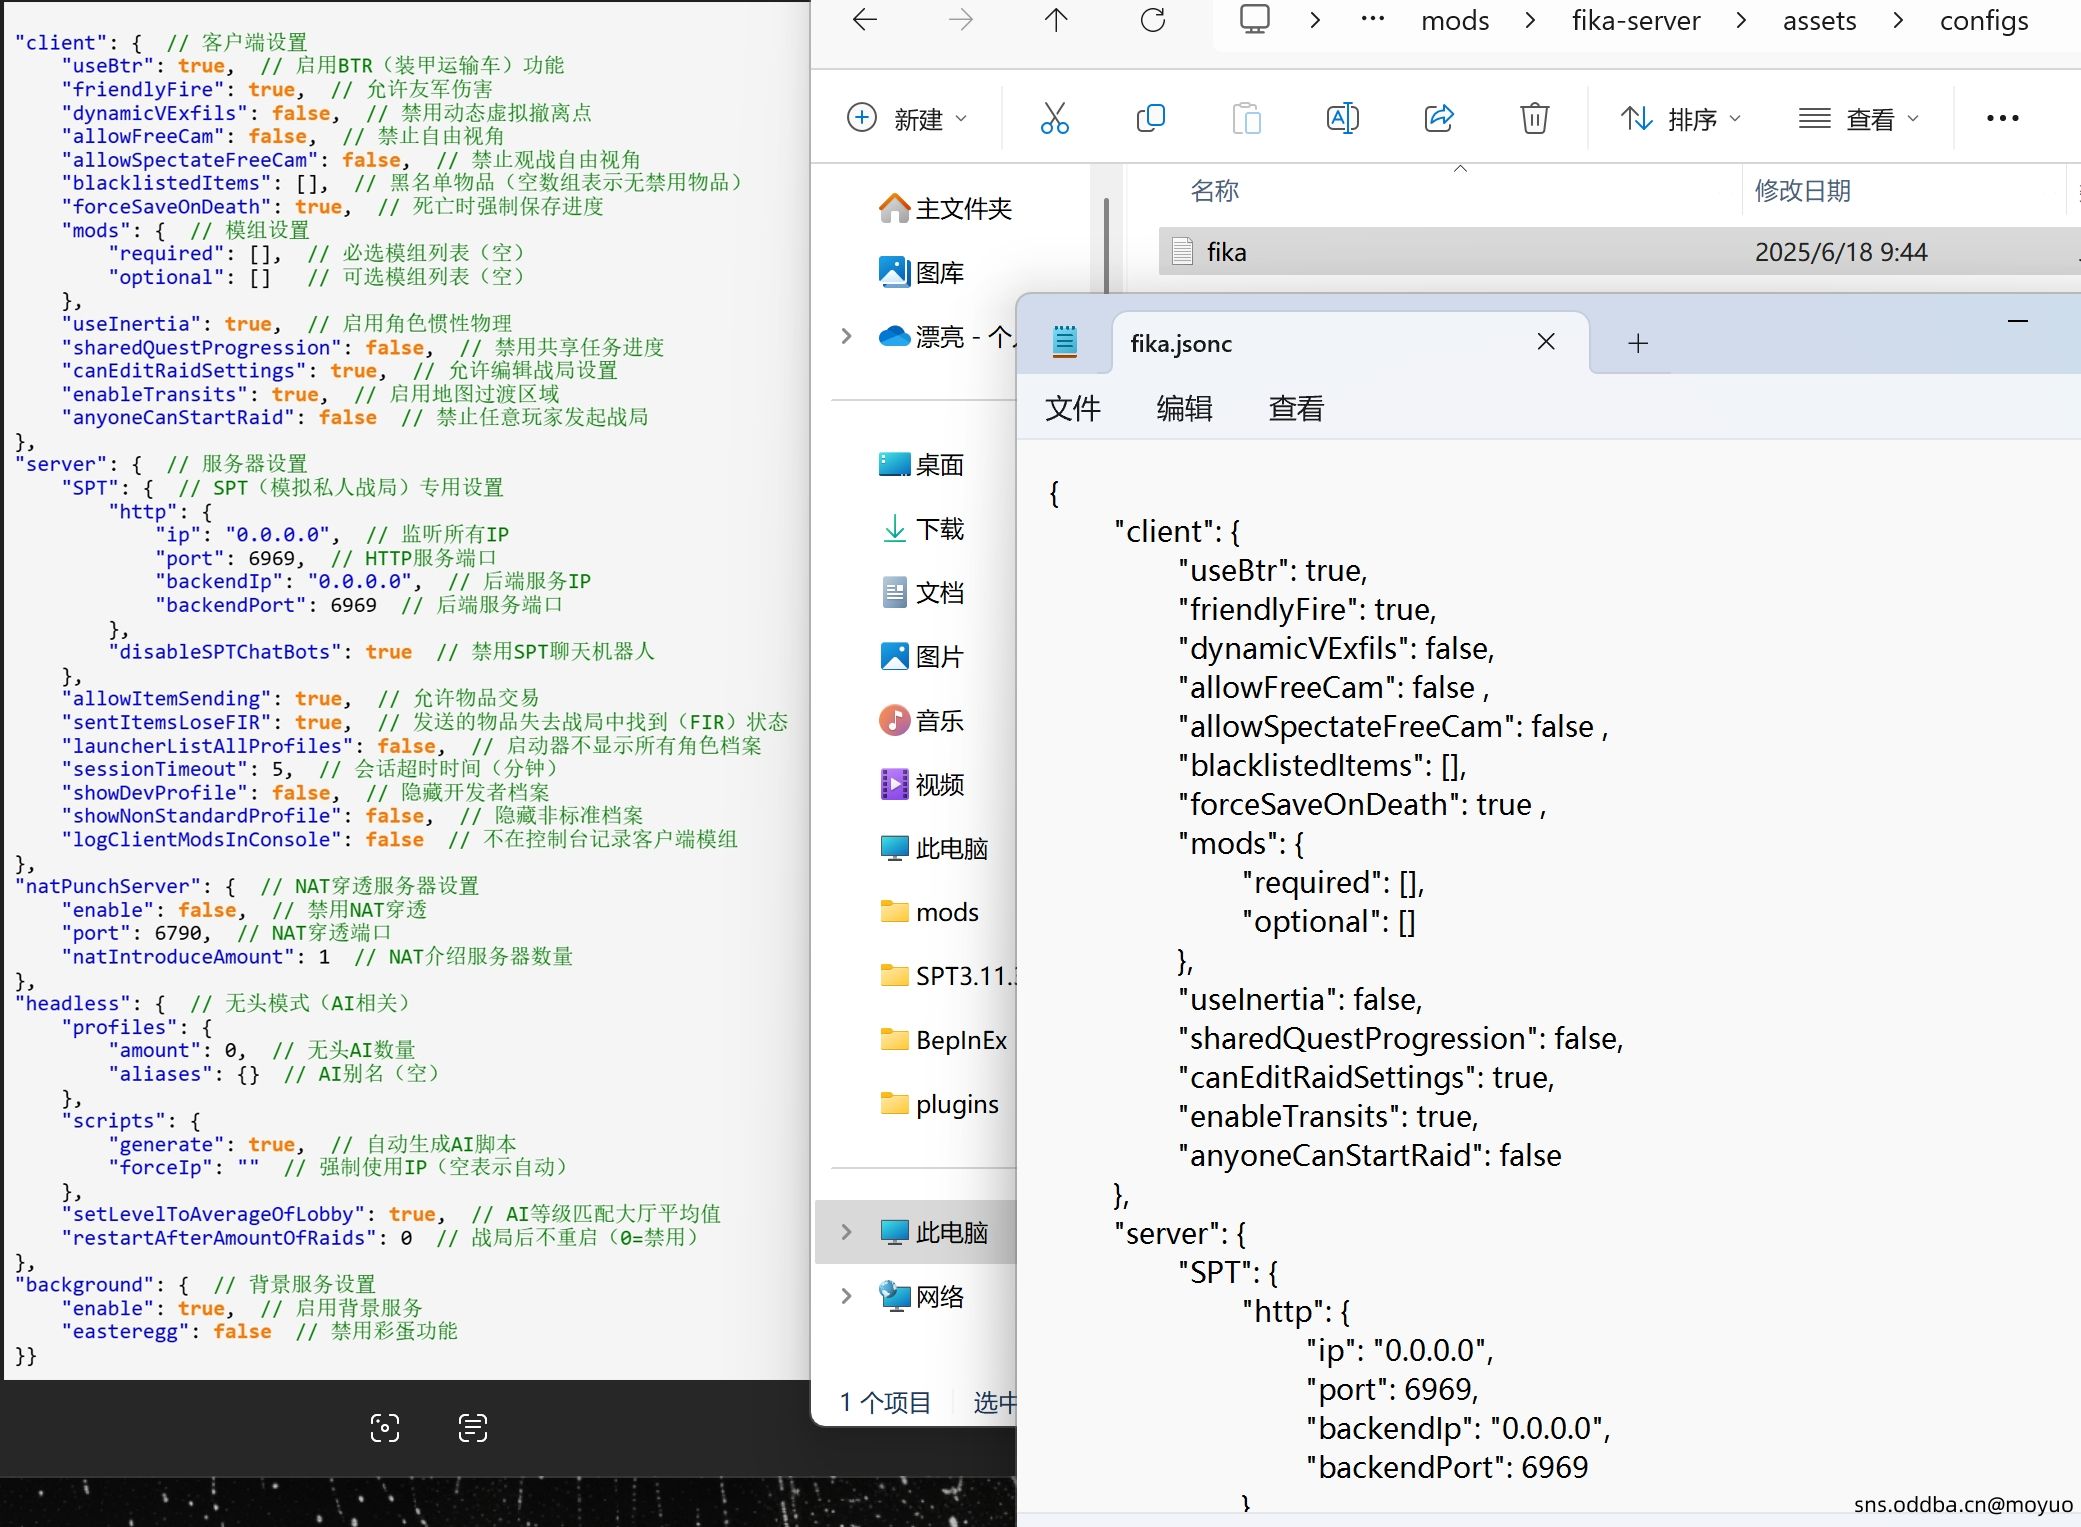2081x1527 pixels.
Task: Open pinned BepInEx folder in sidebar
Action: click(x=943, y=1040)
